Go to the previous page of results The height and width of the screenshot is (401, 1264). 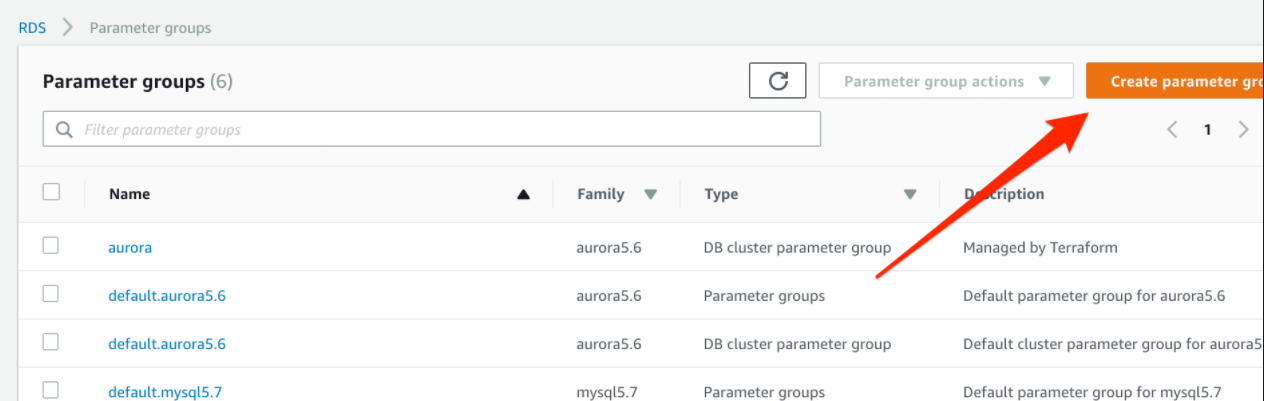point(1173,129)
